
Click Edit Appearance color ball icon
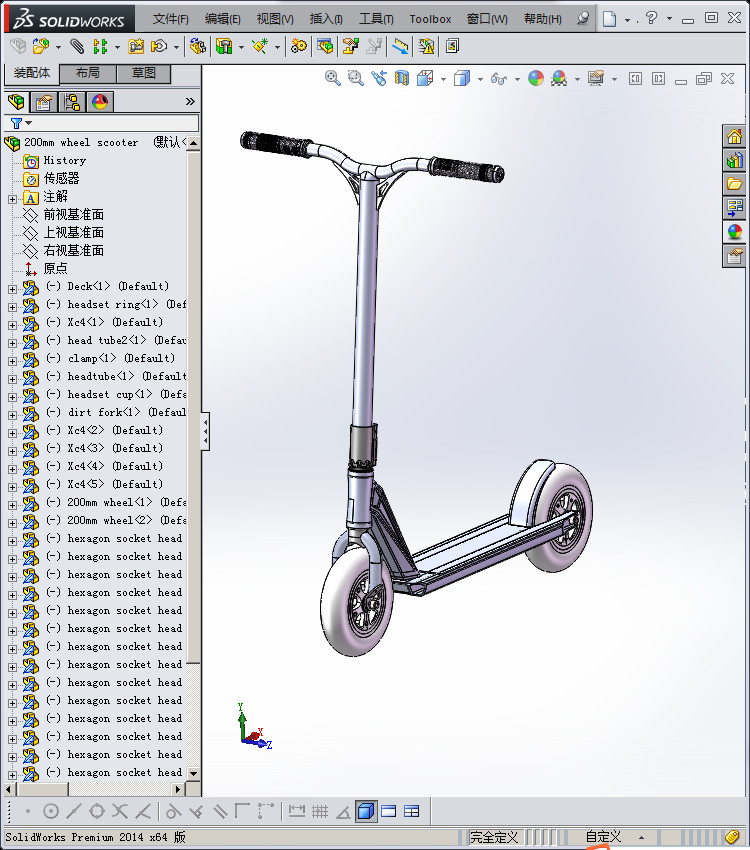(x=536, y=79)
